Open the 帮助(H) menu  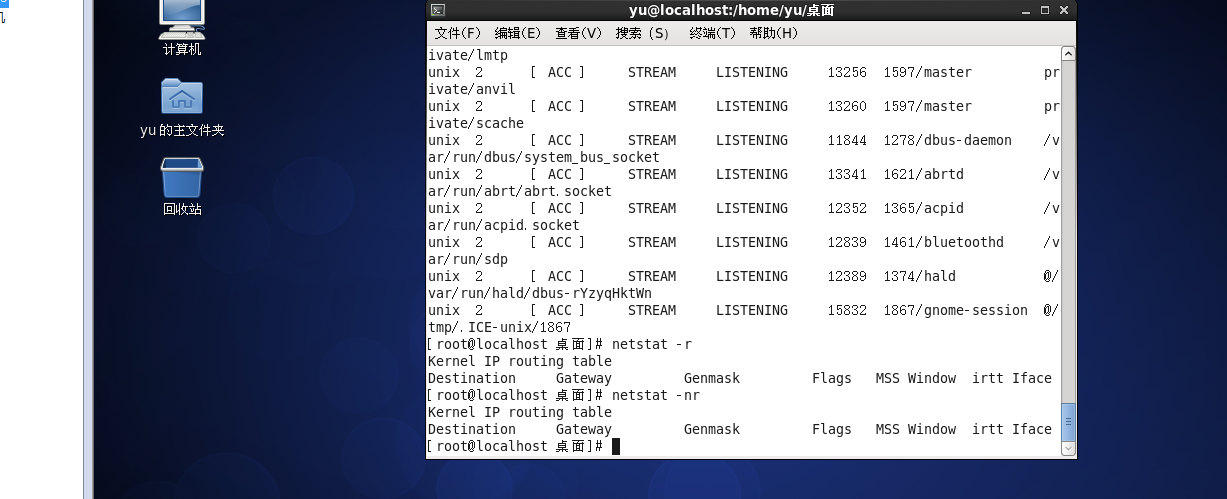click(x=774, y=33)
